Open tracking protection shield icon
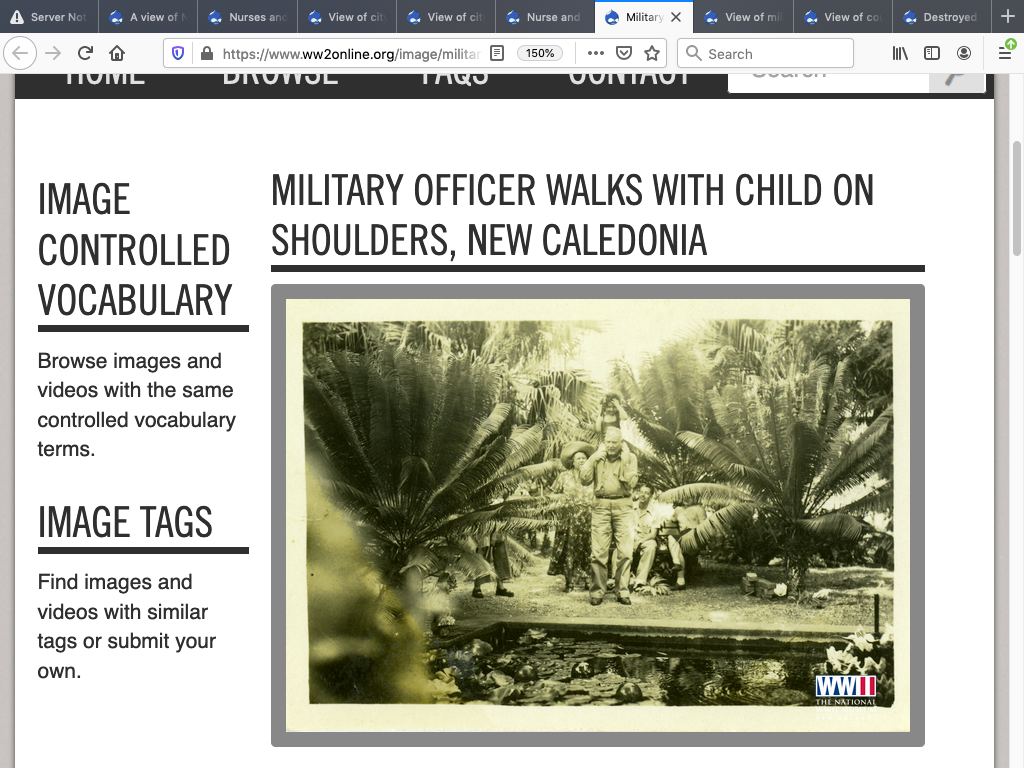This screenshot has width=1024, height=768. coord(179,53)
